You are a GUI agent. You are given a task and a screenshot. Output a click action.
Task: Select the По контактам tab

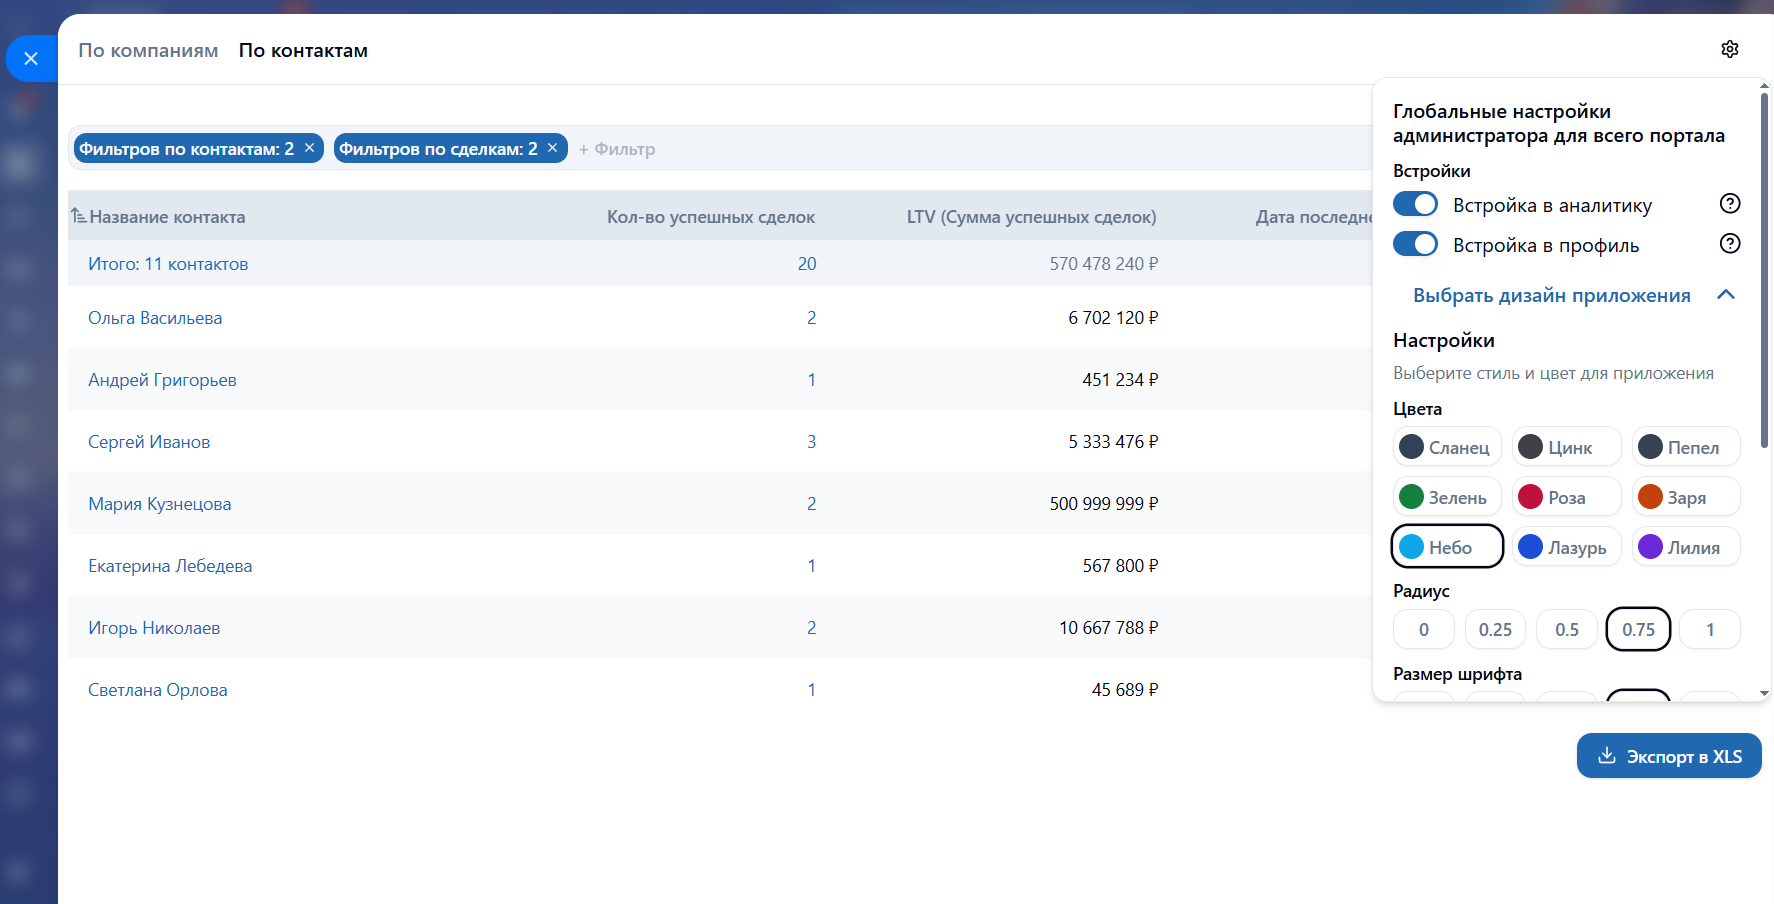click(x=303, y=51)
